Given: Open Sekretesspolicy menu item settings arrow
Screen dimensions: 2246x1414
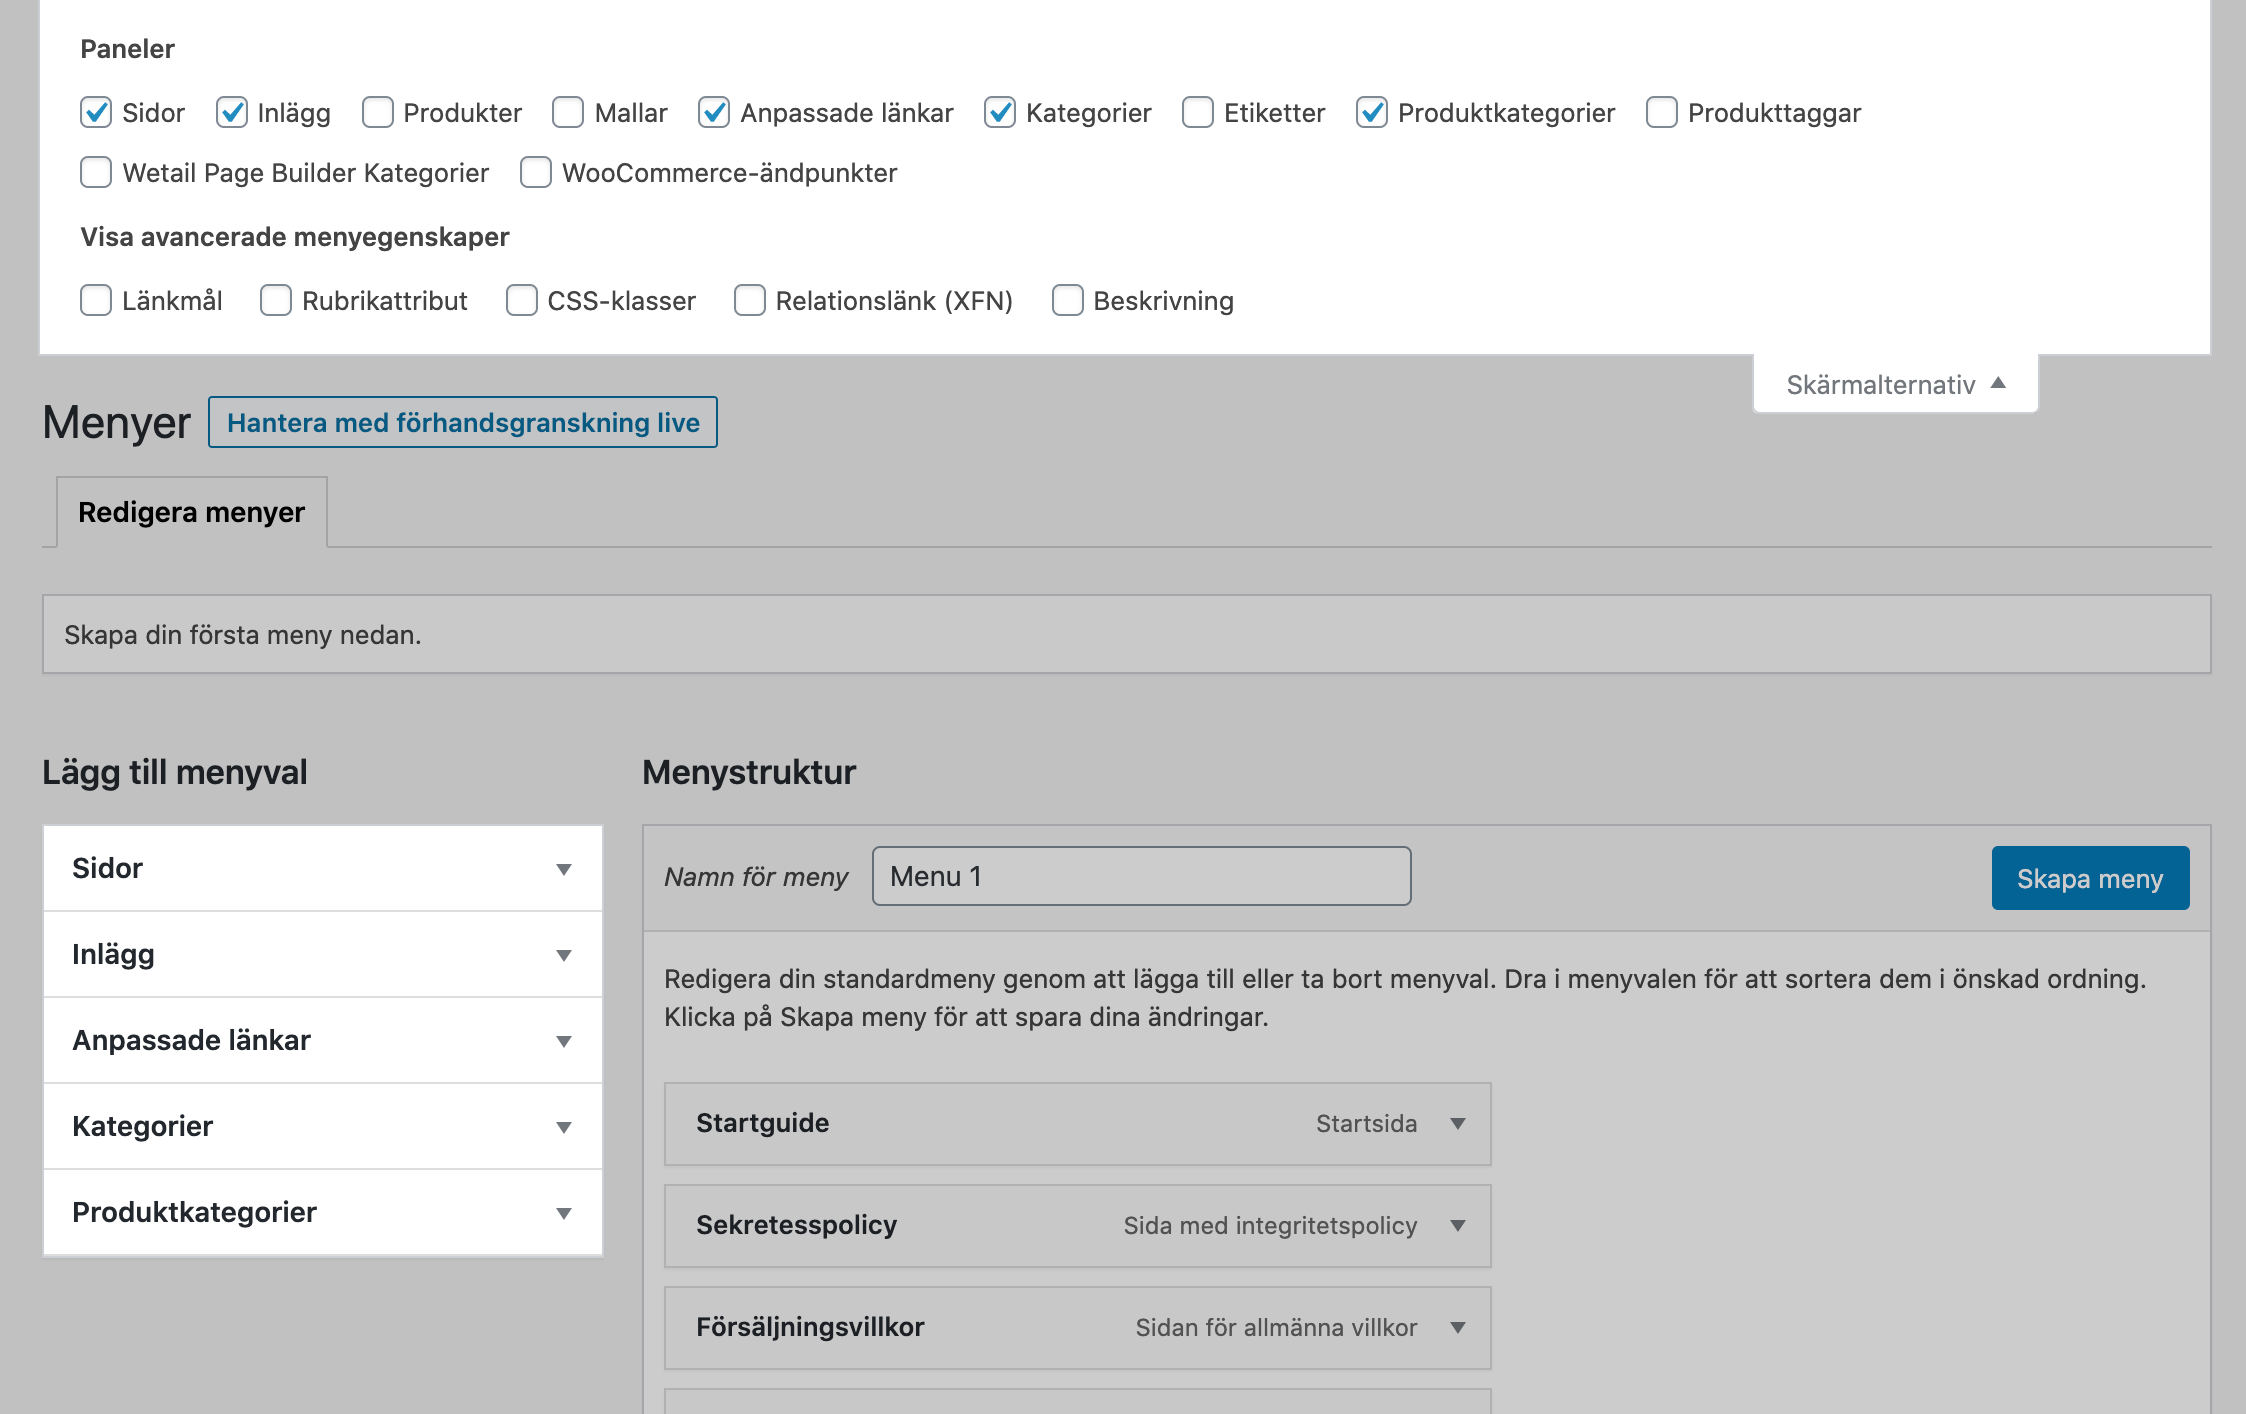Looking at the screenshot, I should tap(1458, 1226).
